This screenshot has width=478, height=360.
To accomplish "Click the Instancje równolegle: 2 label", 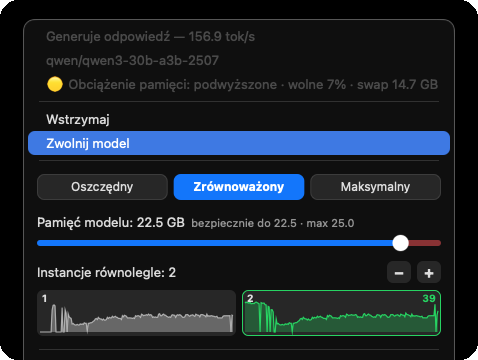I will [x=106, y=273].
